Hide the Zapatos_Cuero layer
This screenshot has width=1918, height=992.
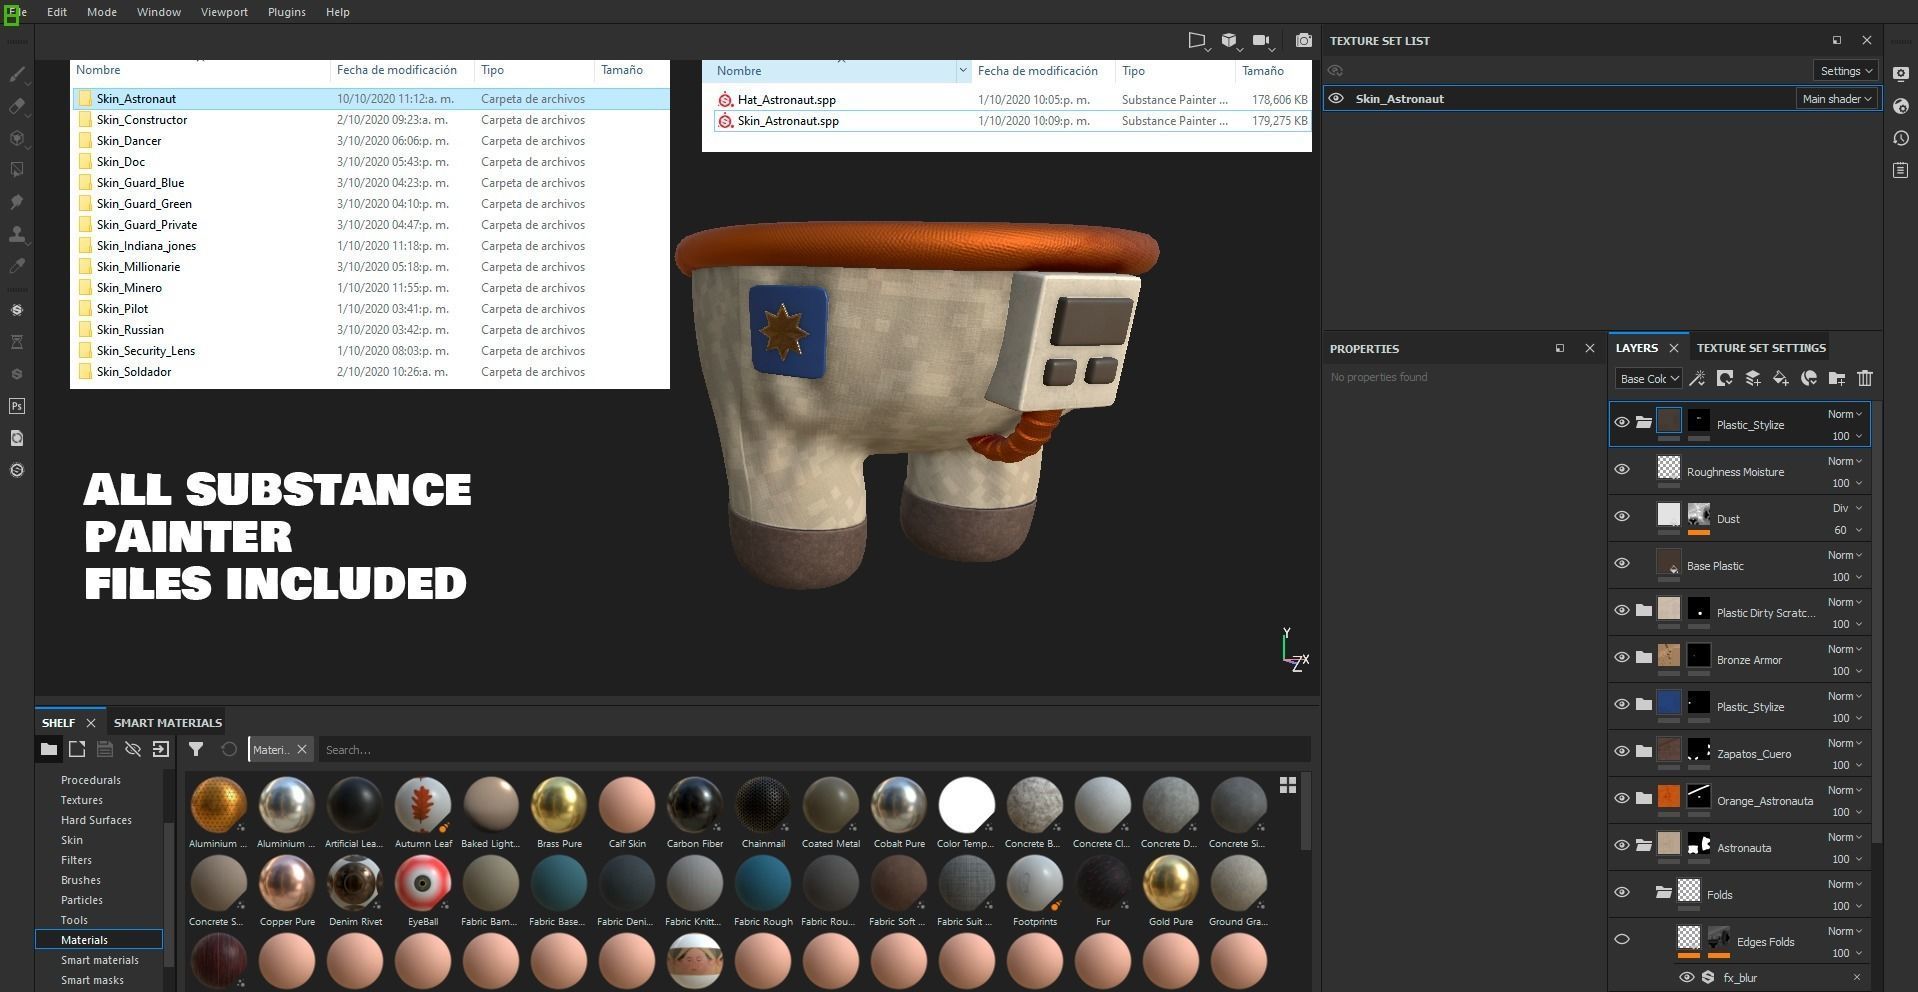point(1622,751)
